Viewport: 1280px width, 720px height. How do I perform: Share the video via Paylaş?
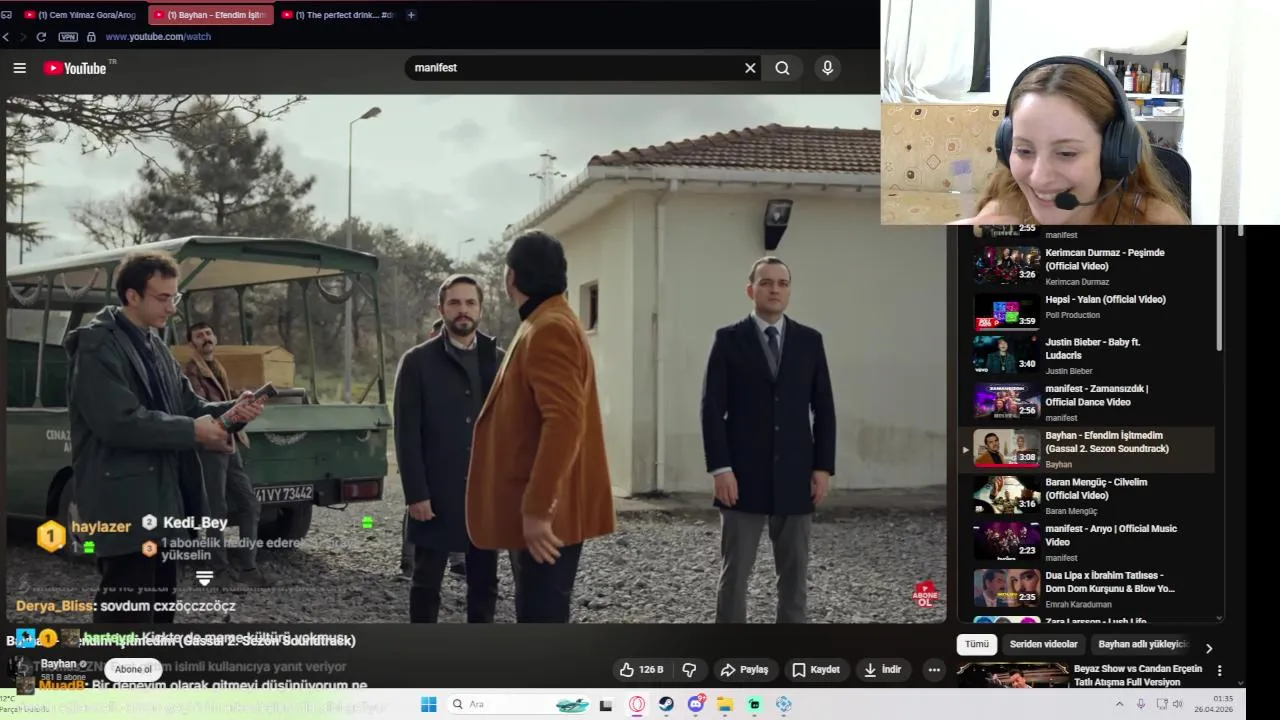coord(745,670)
